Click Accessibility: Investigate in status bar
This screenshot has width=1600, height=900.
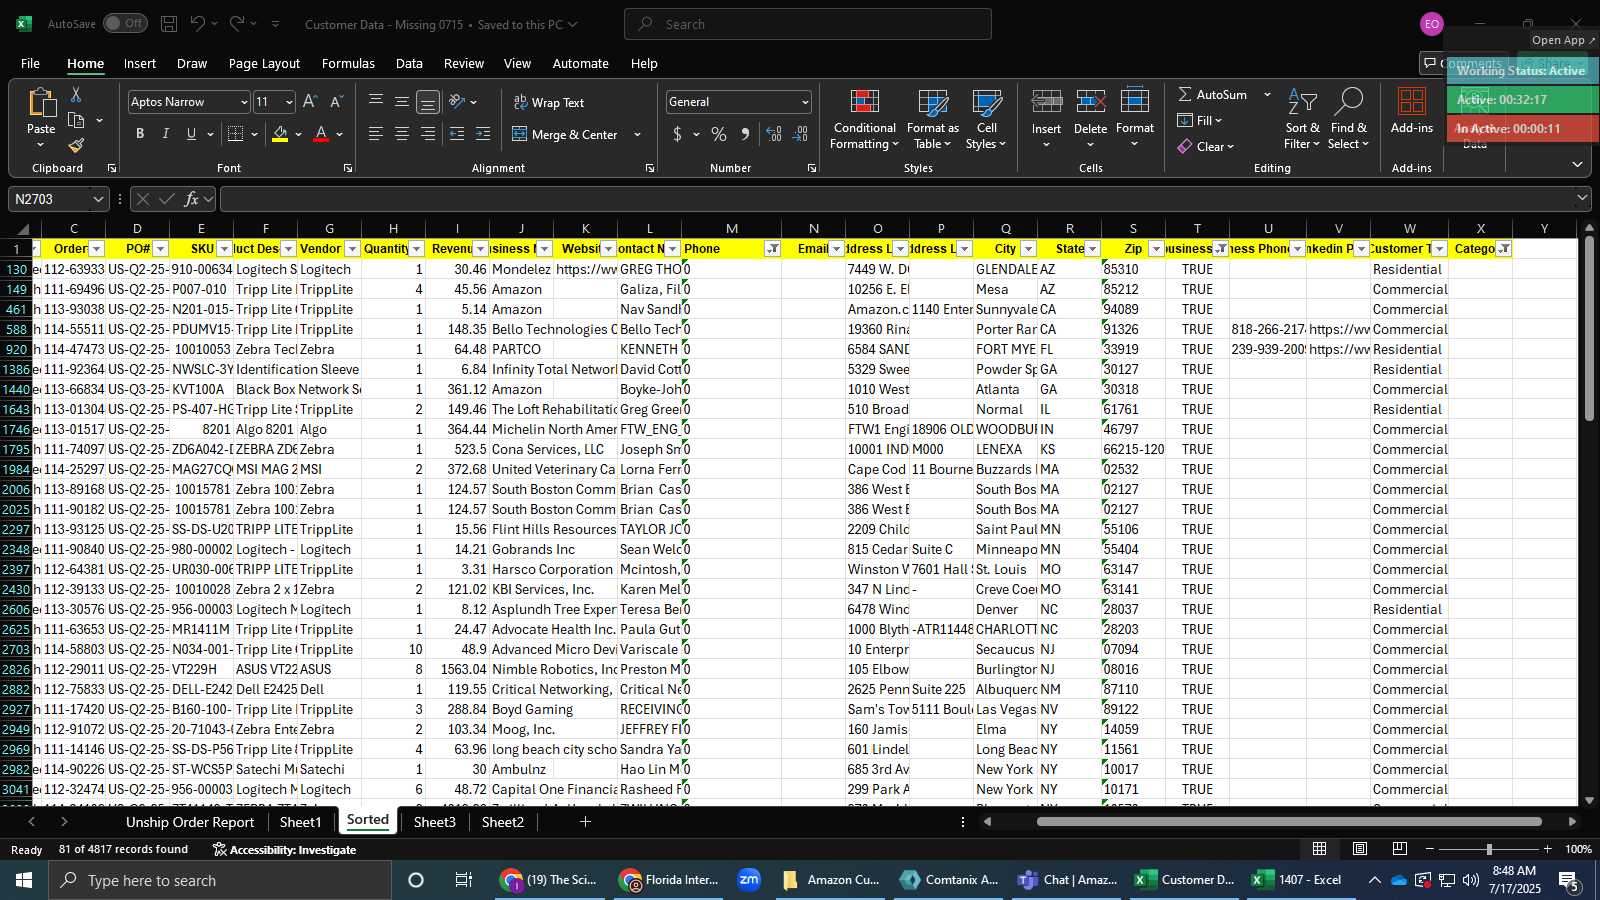pos(284,850)
